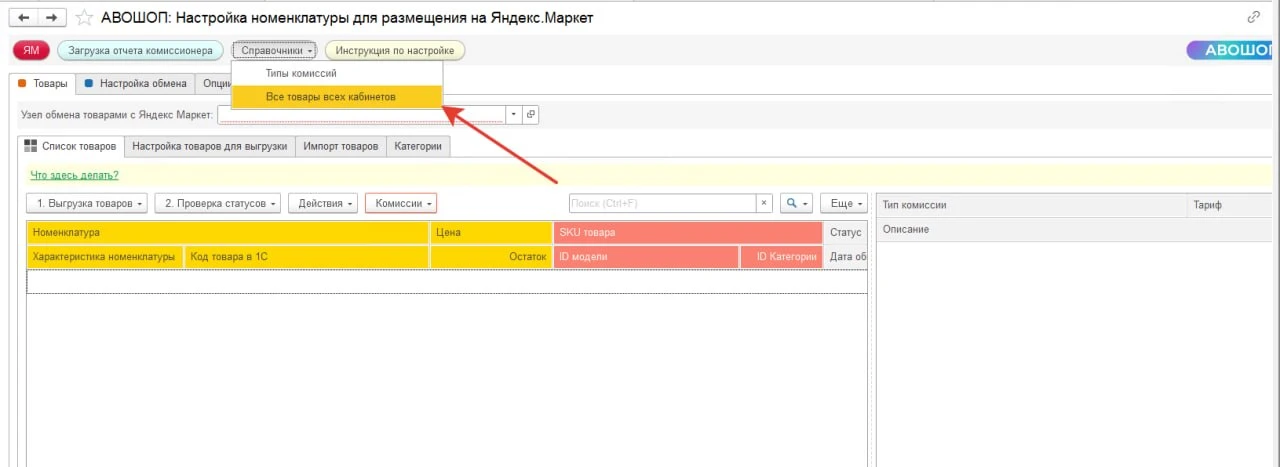Copy link using the chain icon
The width and height of the screenshot is (1280, 467).
coord(1253,17)
